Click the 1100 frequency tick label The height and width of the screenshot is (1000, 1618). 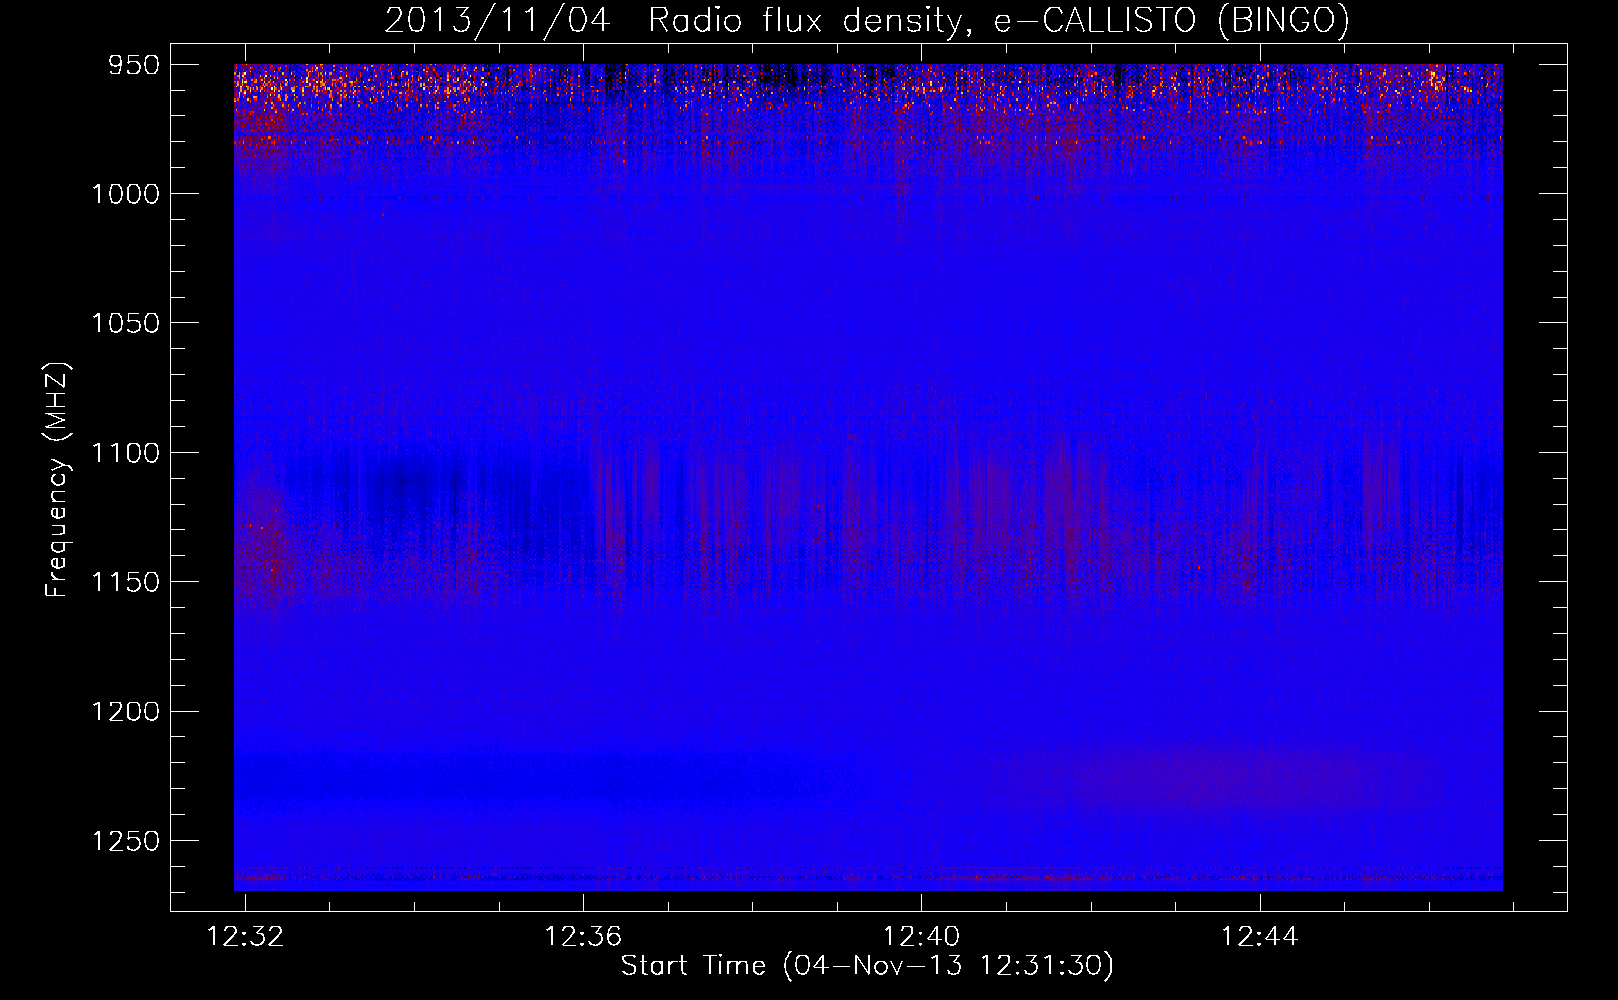tap(126, 453)
